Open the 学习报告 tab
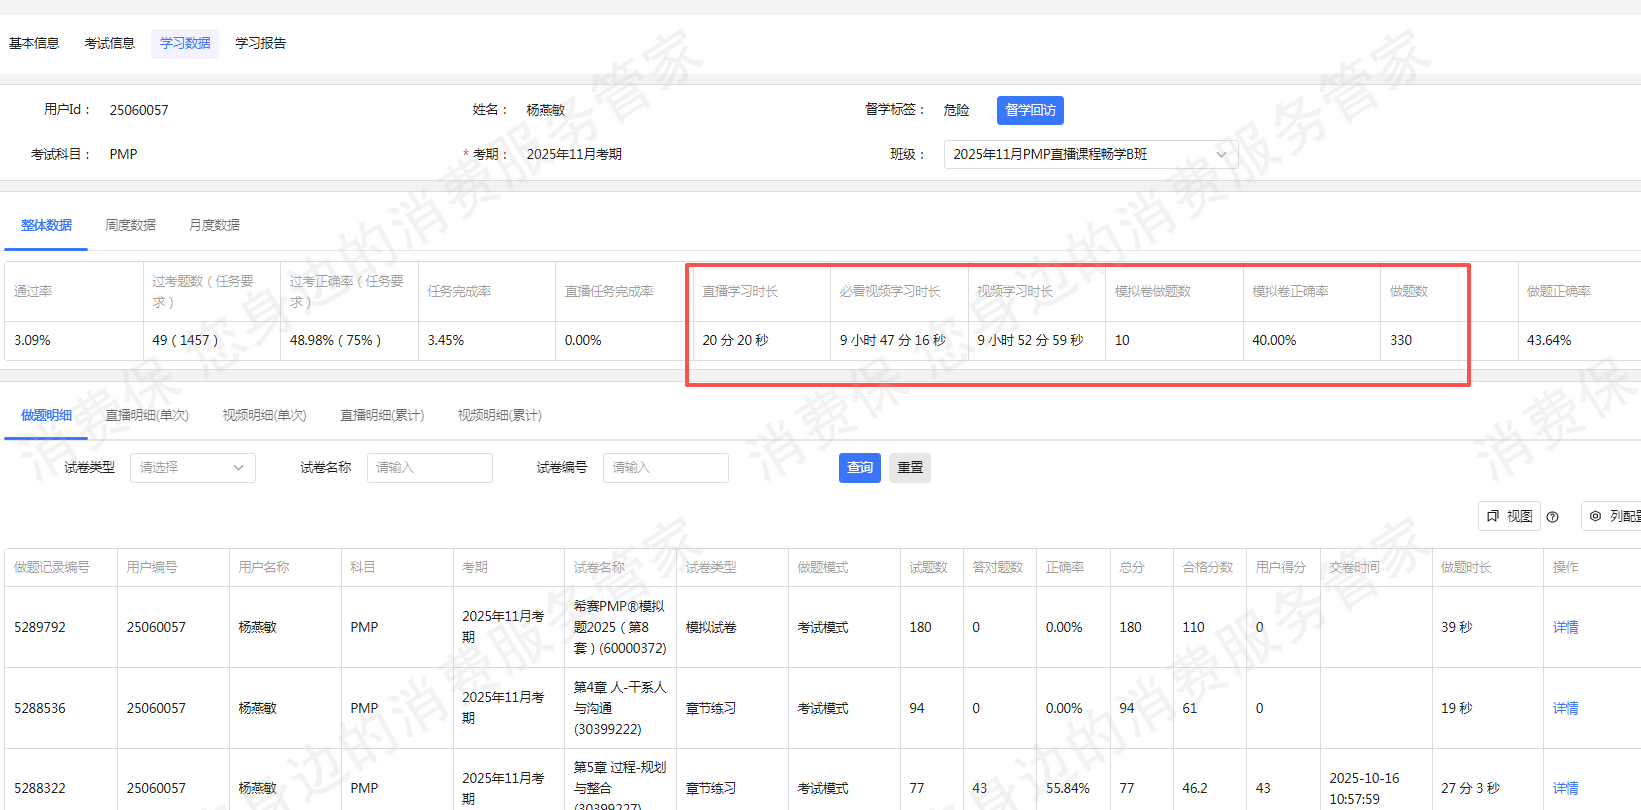Image resolution: width=1641 pixels, height=810 pixels. pyautogui.click(x=260, y=43)
